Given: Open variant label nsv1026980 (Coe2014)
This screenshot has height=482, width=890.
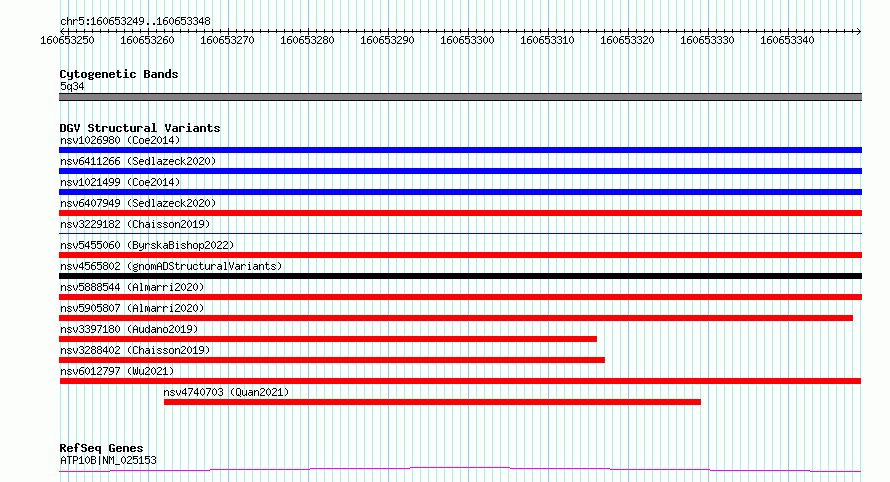Looking at the screenshot, I should 120,140.
